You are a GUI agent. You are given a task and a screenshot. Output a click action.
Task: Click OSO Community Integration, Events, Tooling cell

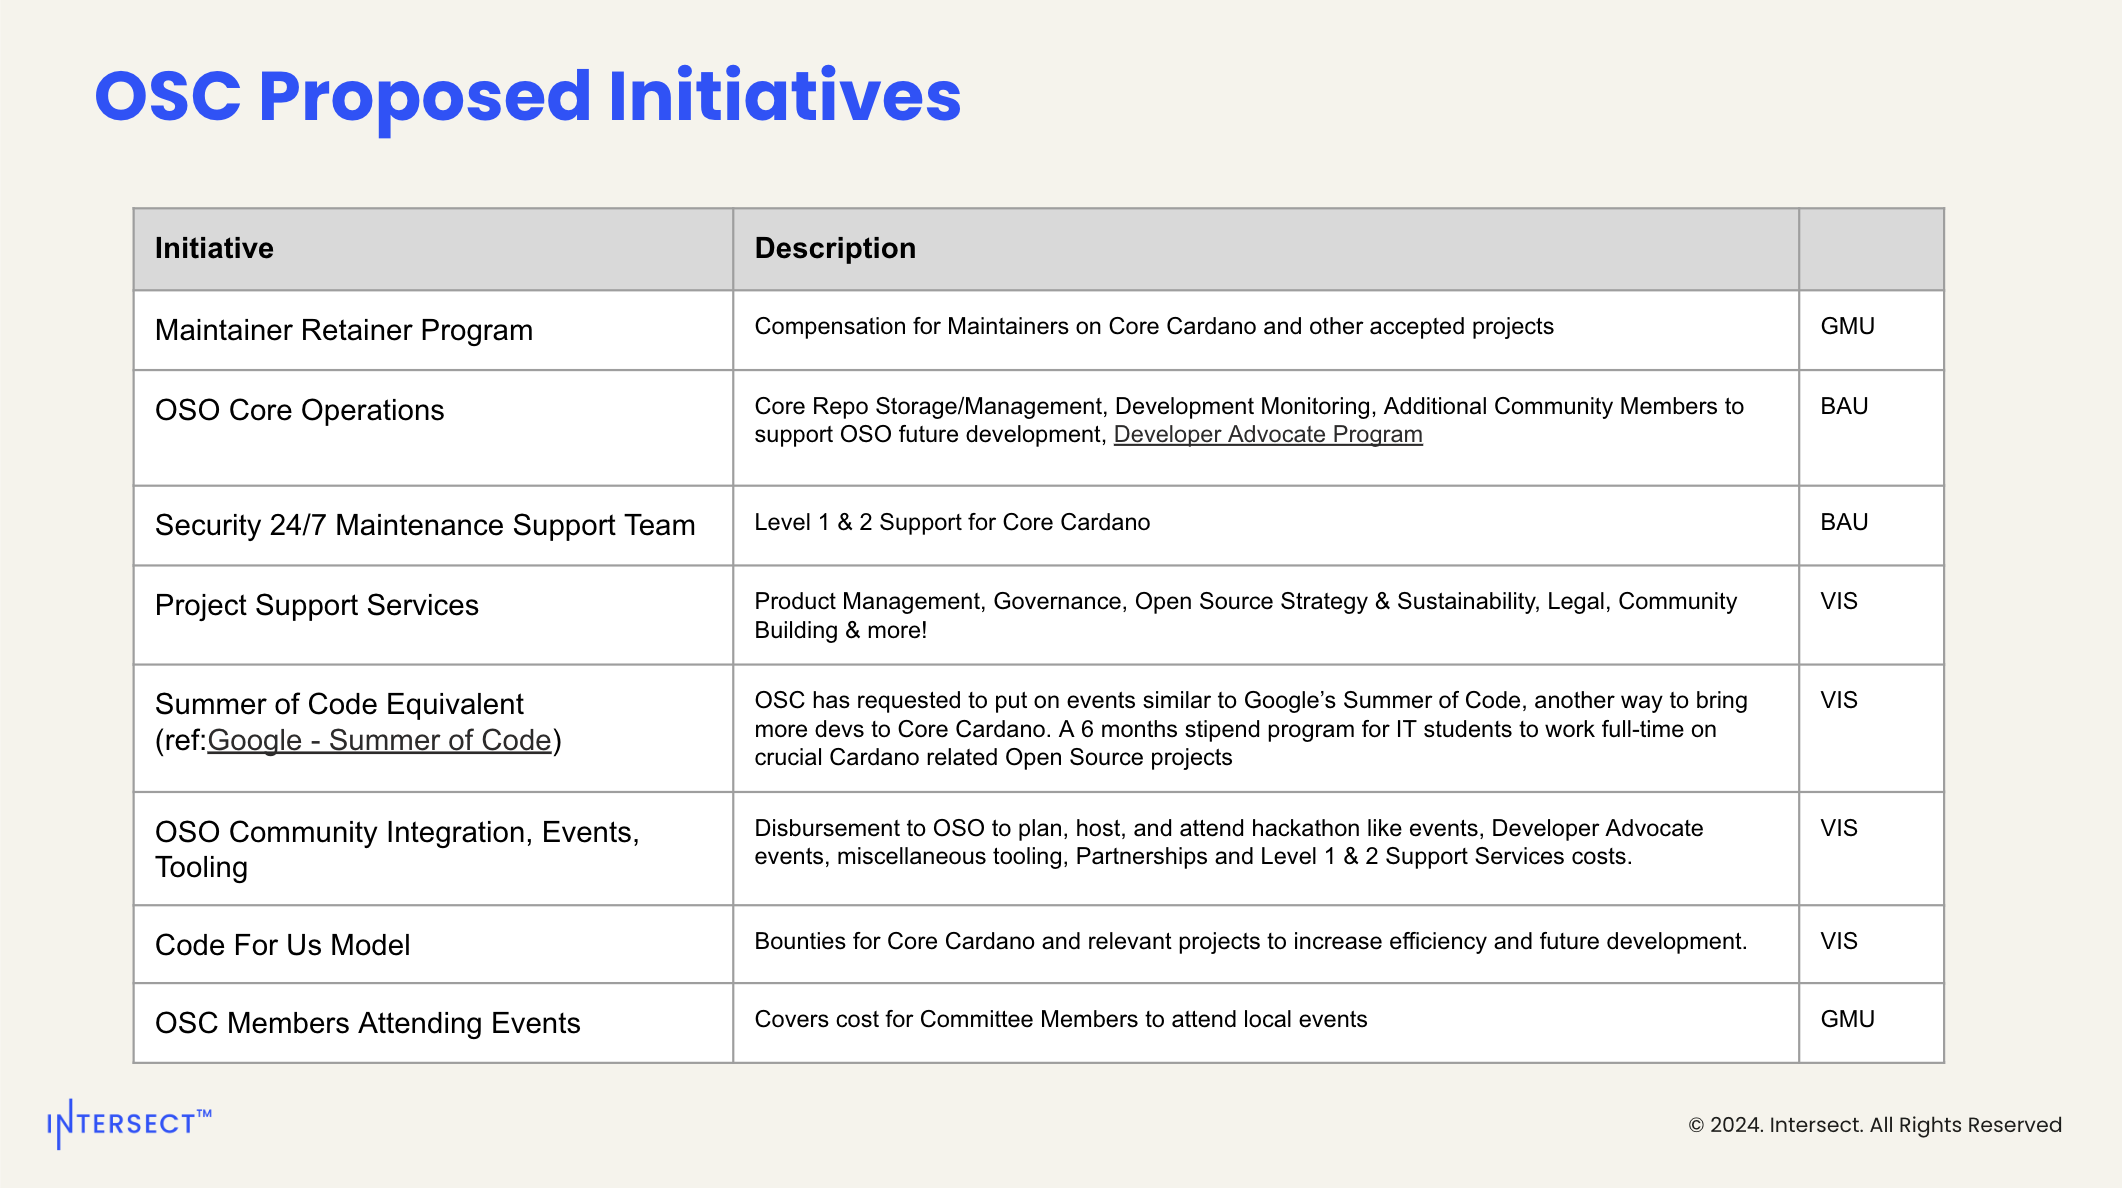(396, 850)
